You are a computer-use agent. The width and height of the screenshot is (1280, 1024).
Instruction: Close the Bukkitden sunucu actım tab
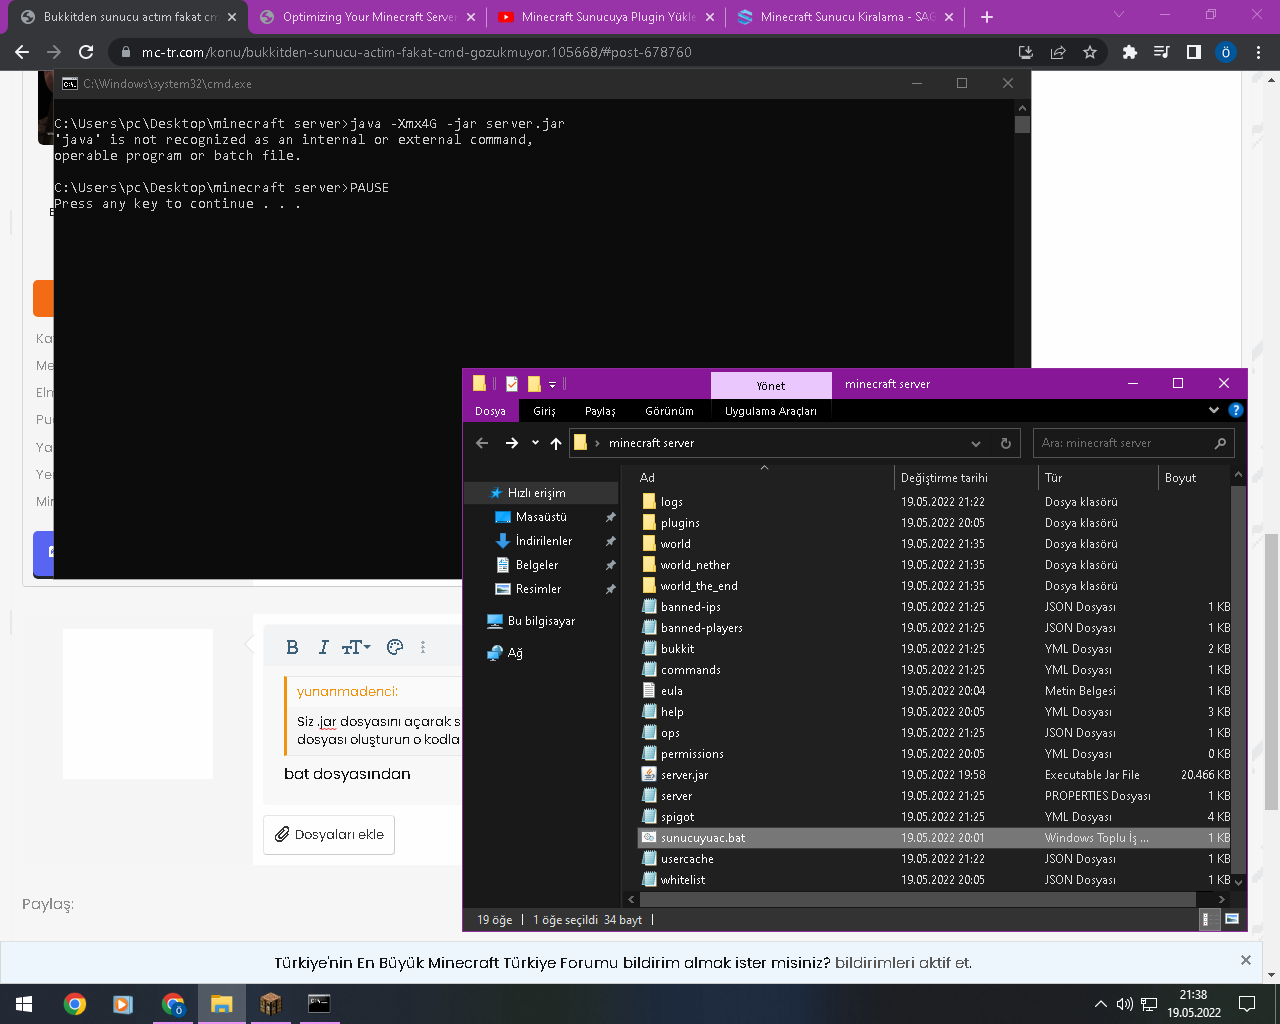[232, 17]
